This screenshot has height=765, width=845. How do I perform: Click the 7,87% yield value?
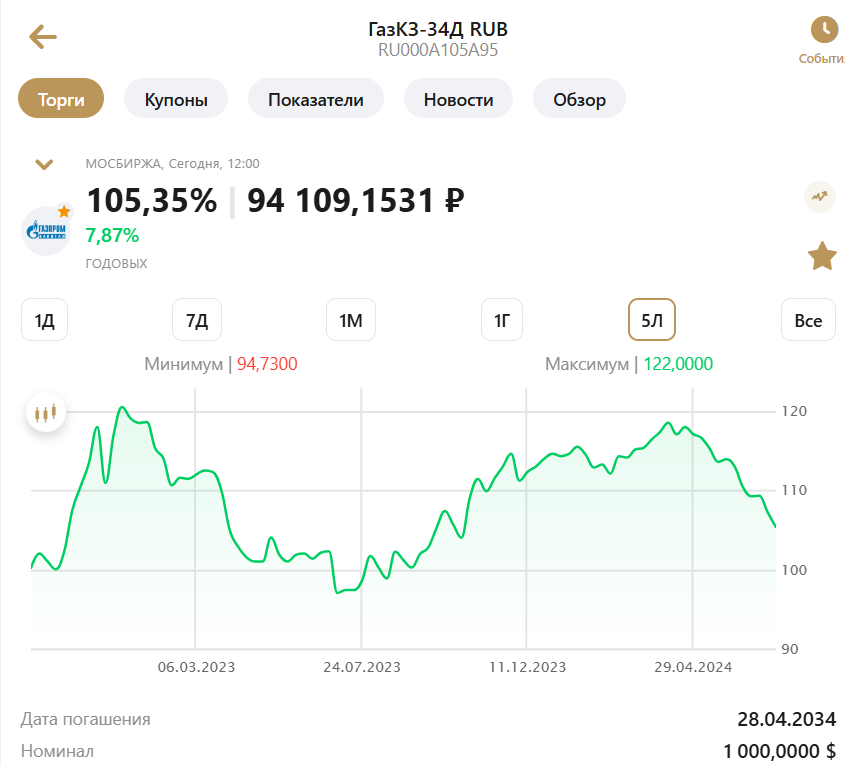coord(112,235)
